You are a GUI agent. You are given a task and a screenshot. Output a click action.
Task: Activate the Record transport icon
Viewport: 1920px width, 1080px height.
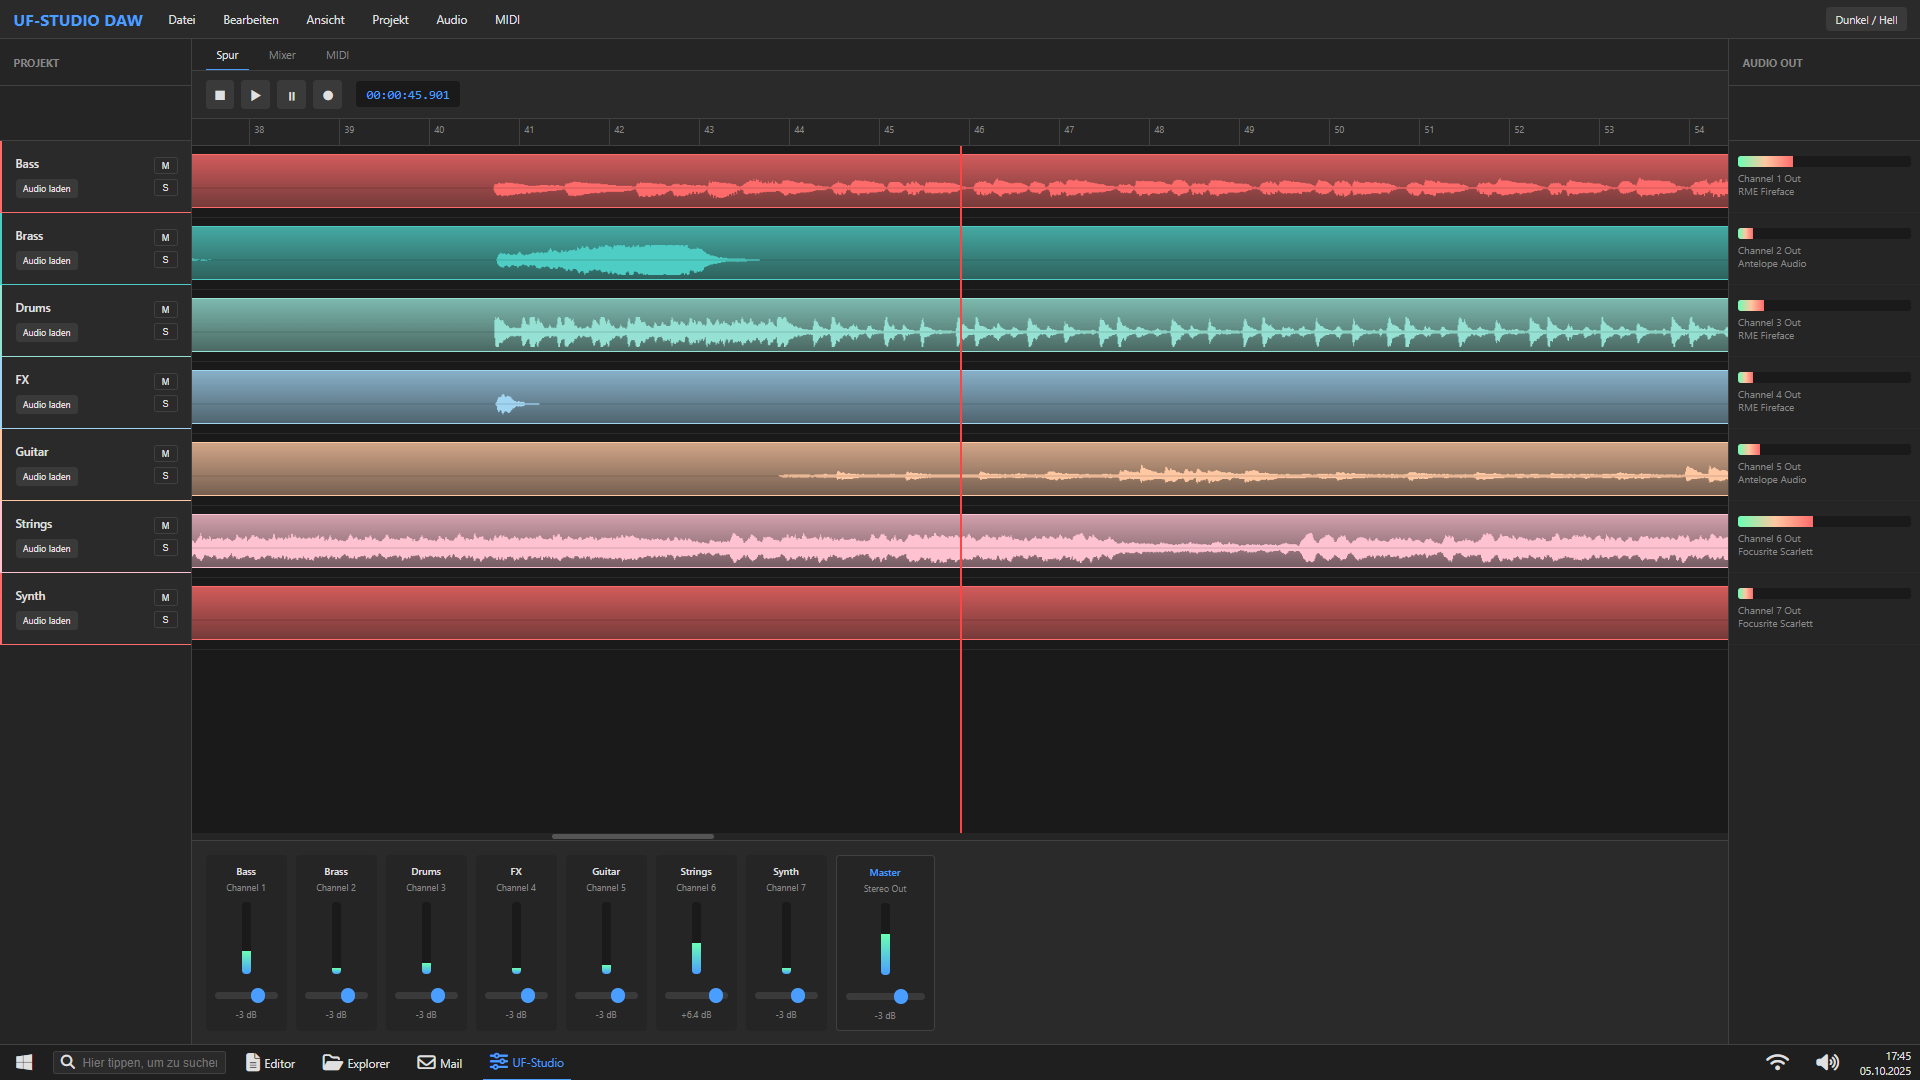point(327,94)
